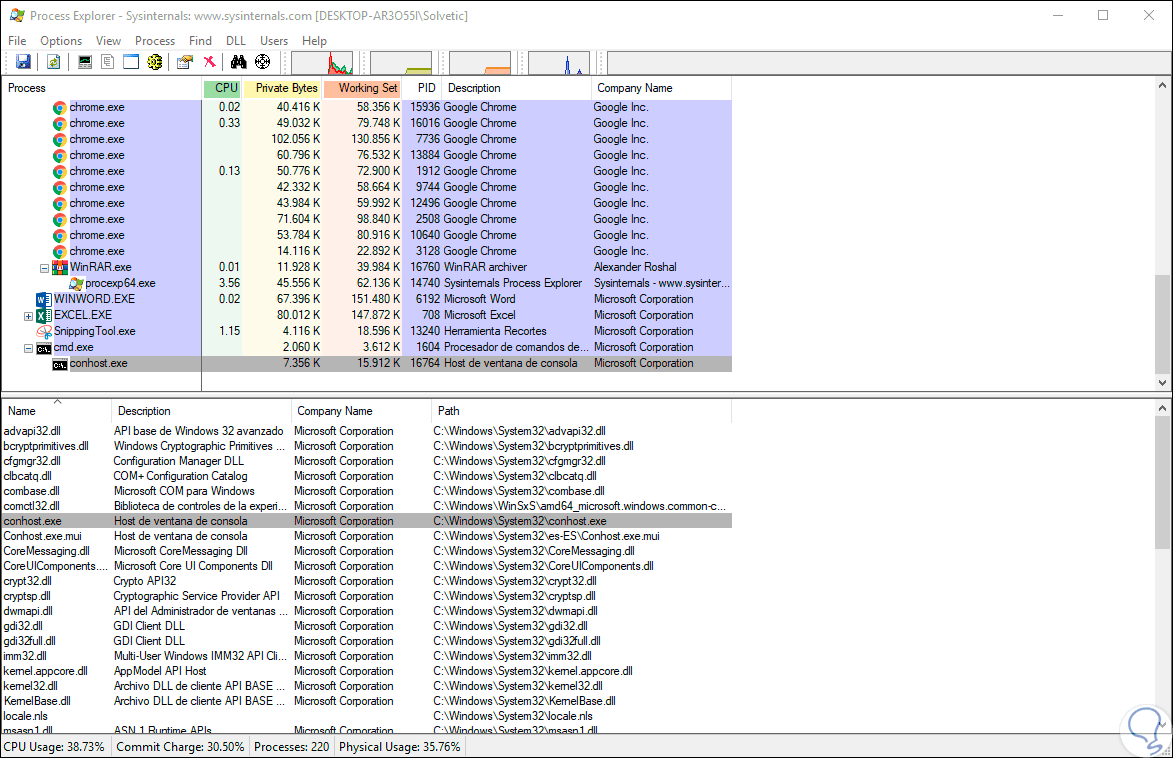This screenshot has height=758, width=1173.
Task: Select the WinRAR.exe process icon
Action: [60, 267]
